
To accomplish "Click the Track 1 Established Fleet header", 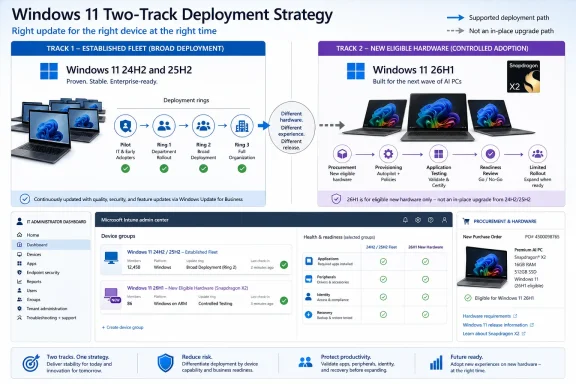I will pos(138,49).
